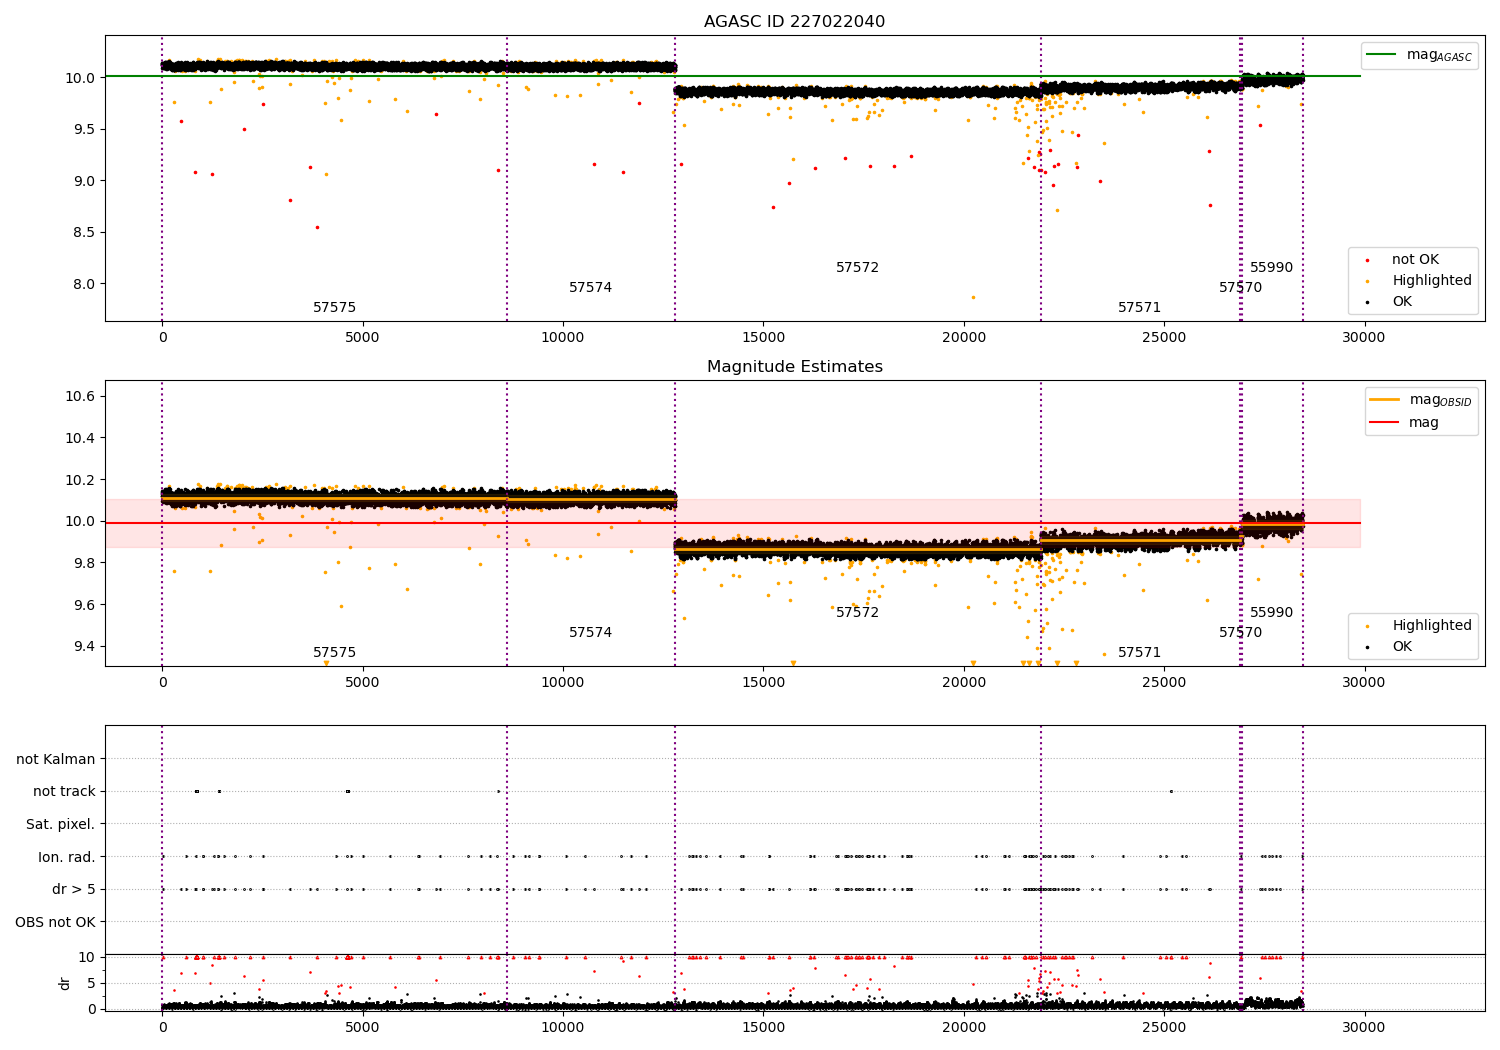The height and width of the screenshot is (1050, 1500).
Task: Click the 'not Kalman' axis label
Action: pyautogui.click(x=56, y=760)
